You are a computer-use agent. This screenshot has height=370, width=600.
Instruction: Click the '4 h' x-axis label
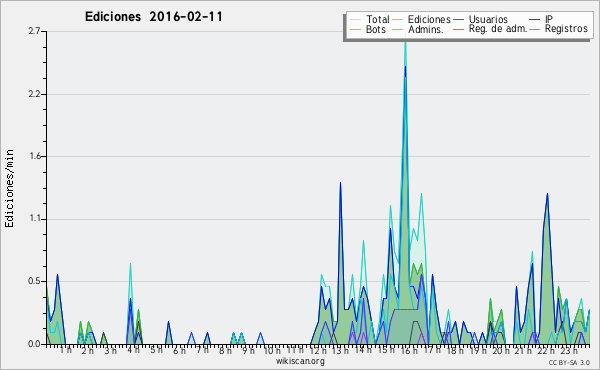click(134, 350)
